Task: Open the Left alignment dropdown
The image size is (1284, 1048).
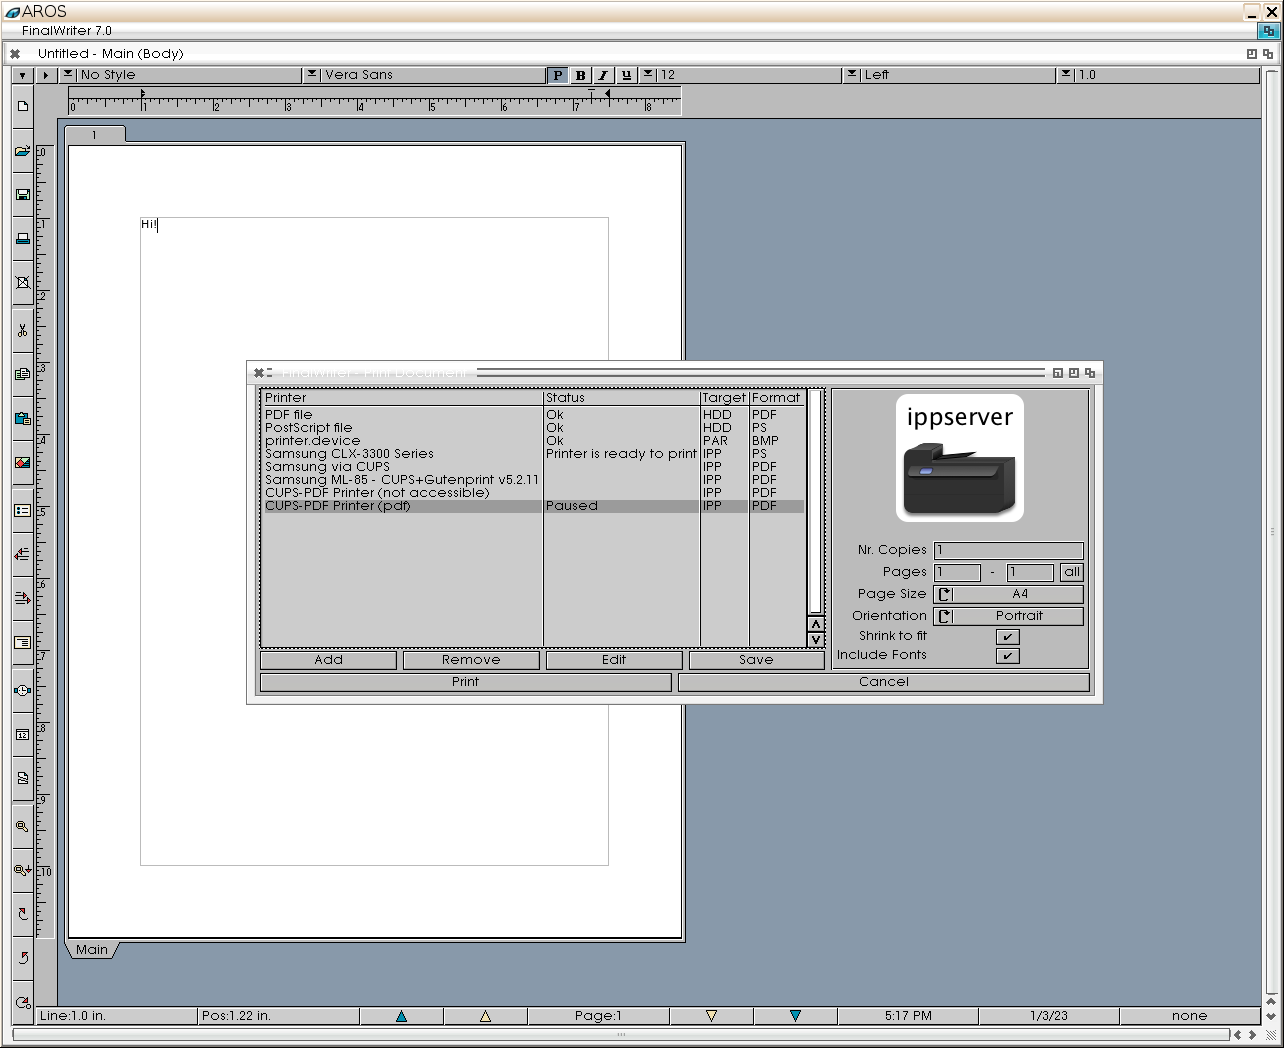Action: coord(852,74)
